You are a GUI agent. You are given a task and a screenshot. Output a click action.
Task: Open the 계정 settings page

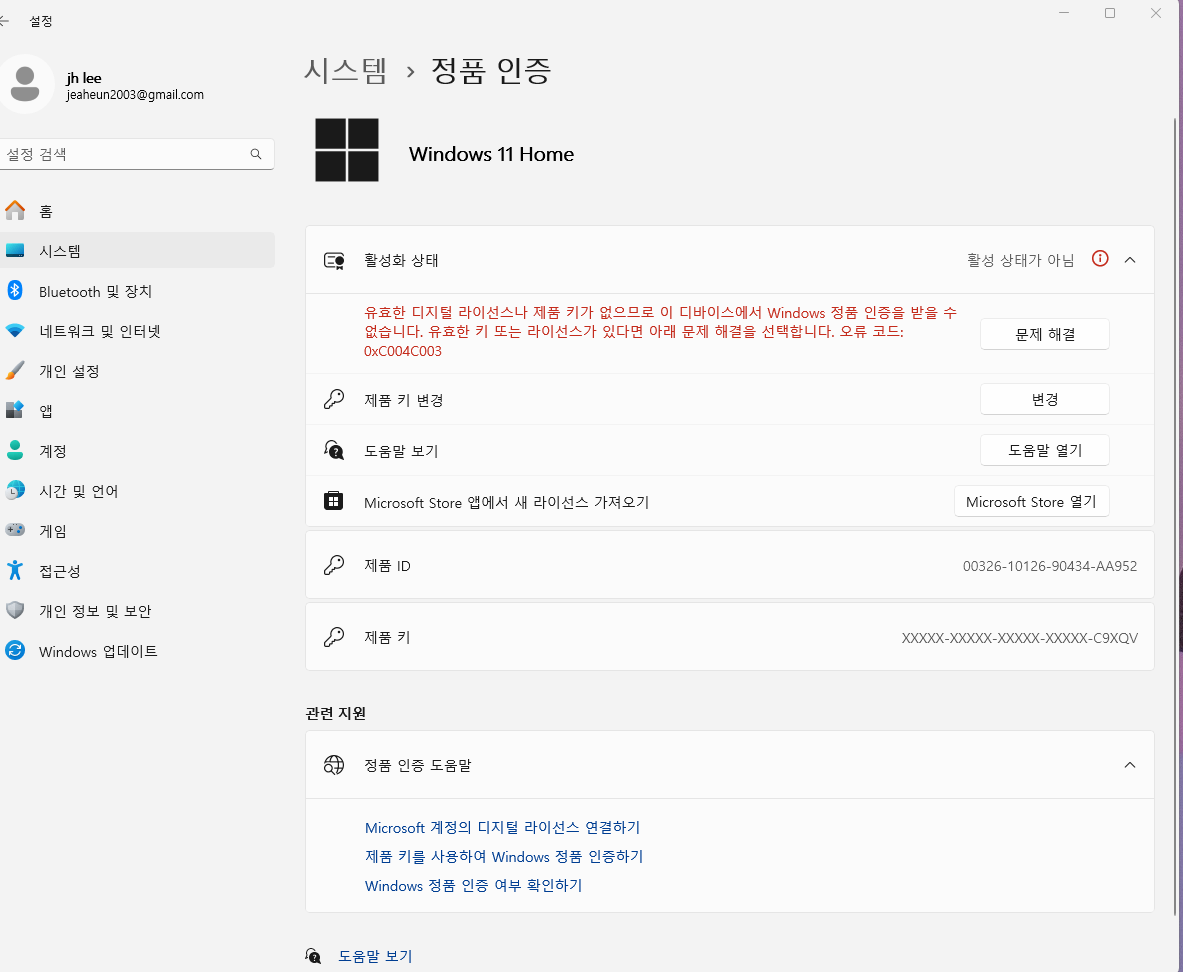tap(137, 451)
